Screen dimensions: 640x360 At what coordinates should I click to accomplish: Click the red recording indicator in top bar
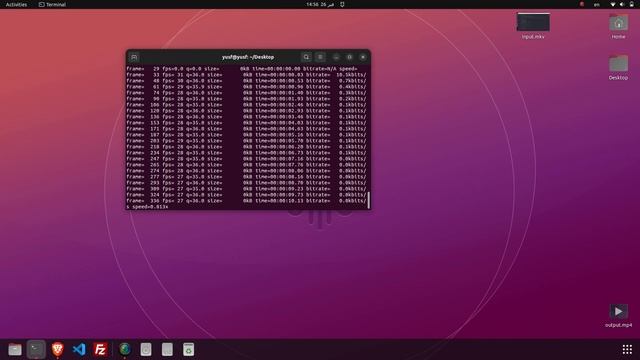[582, 4]
